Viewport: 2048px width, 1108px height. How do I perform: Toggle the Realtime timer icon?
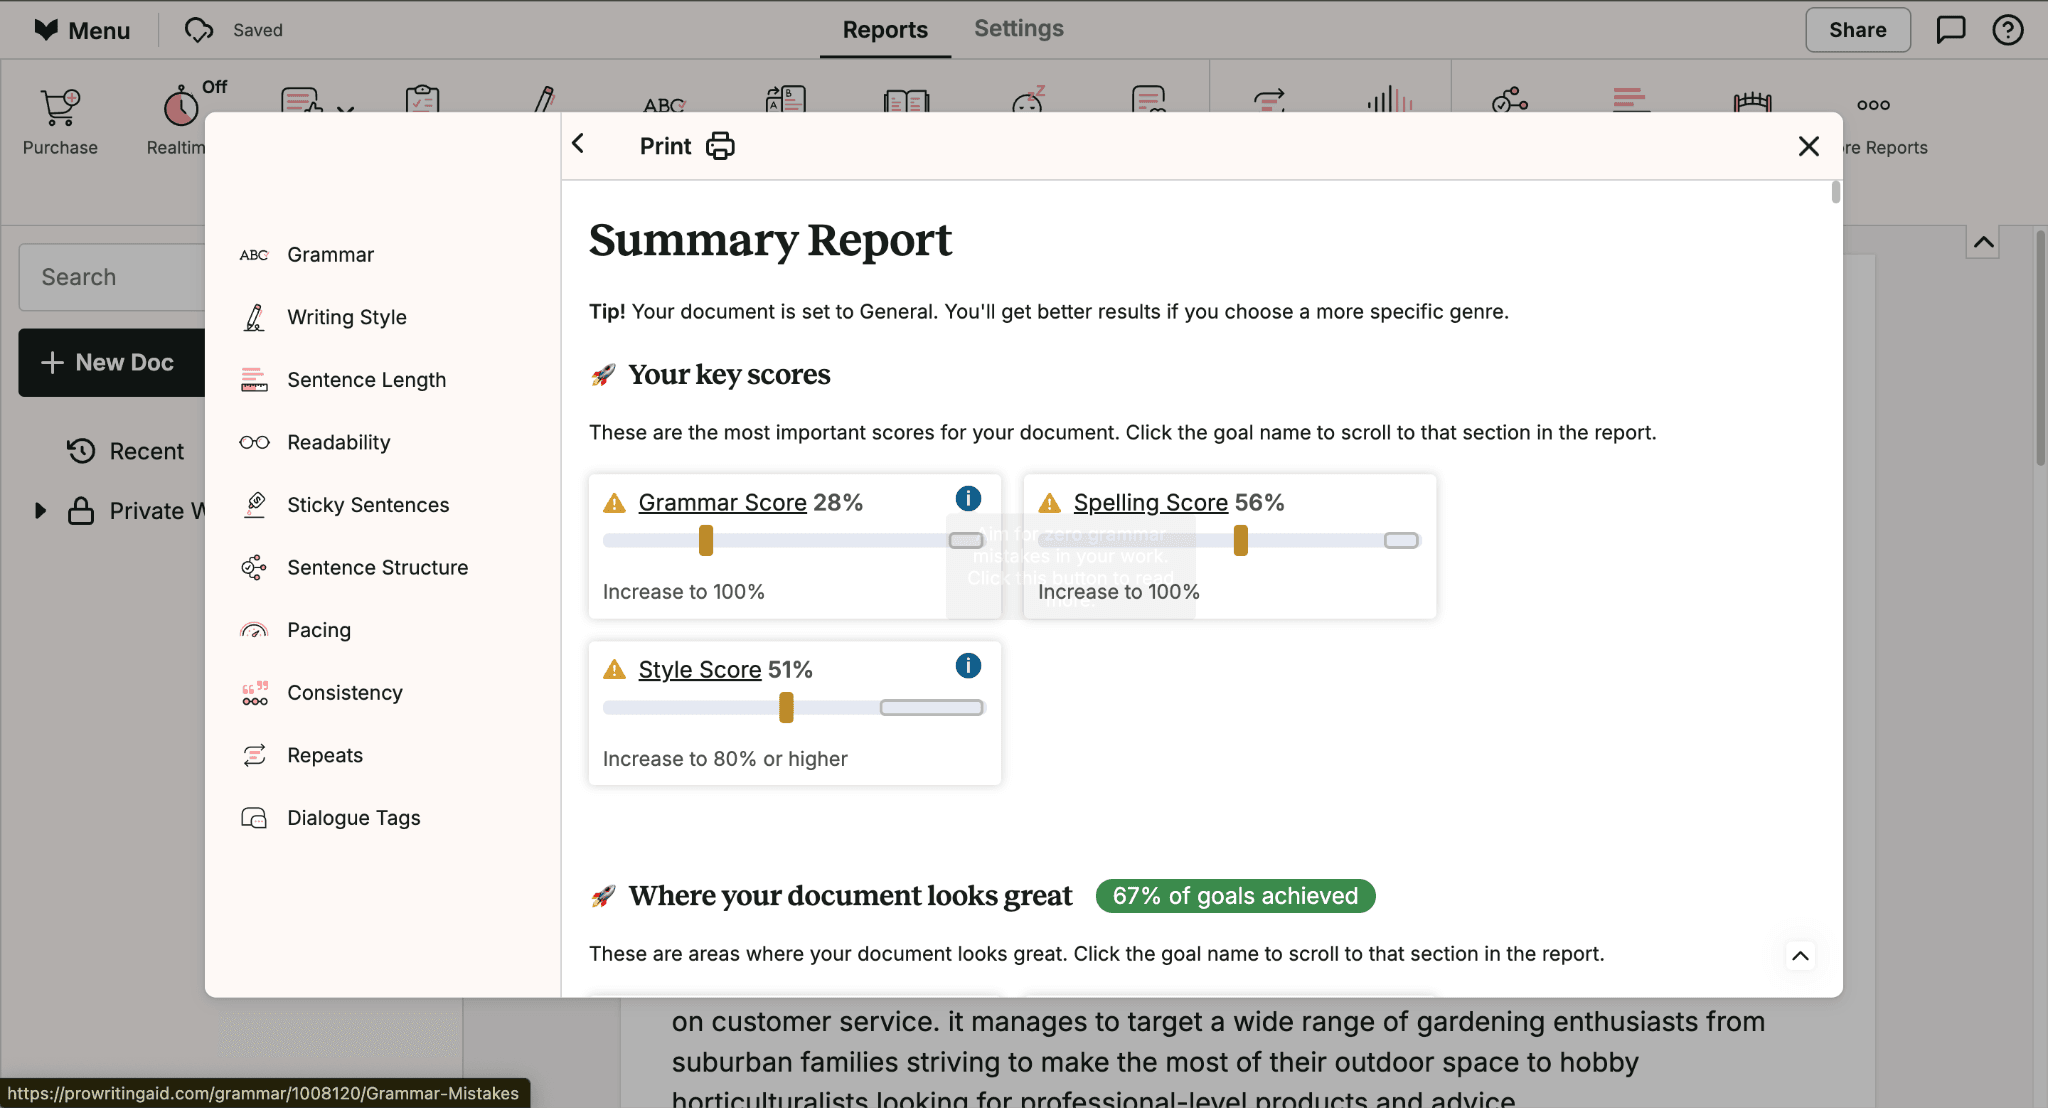[181, 106]
